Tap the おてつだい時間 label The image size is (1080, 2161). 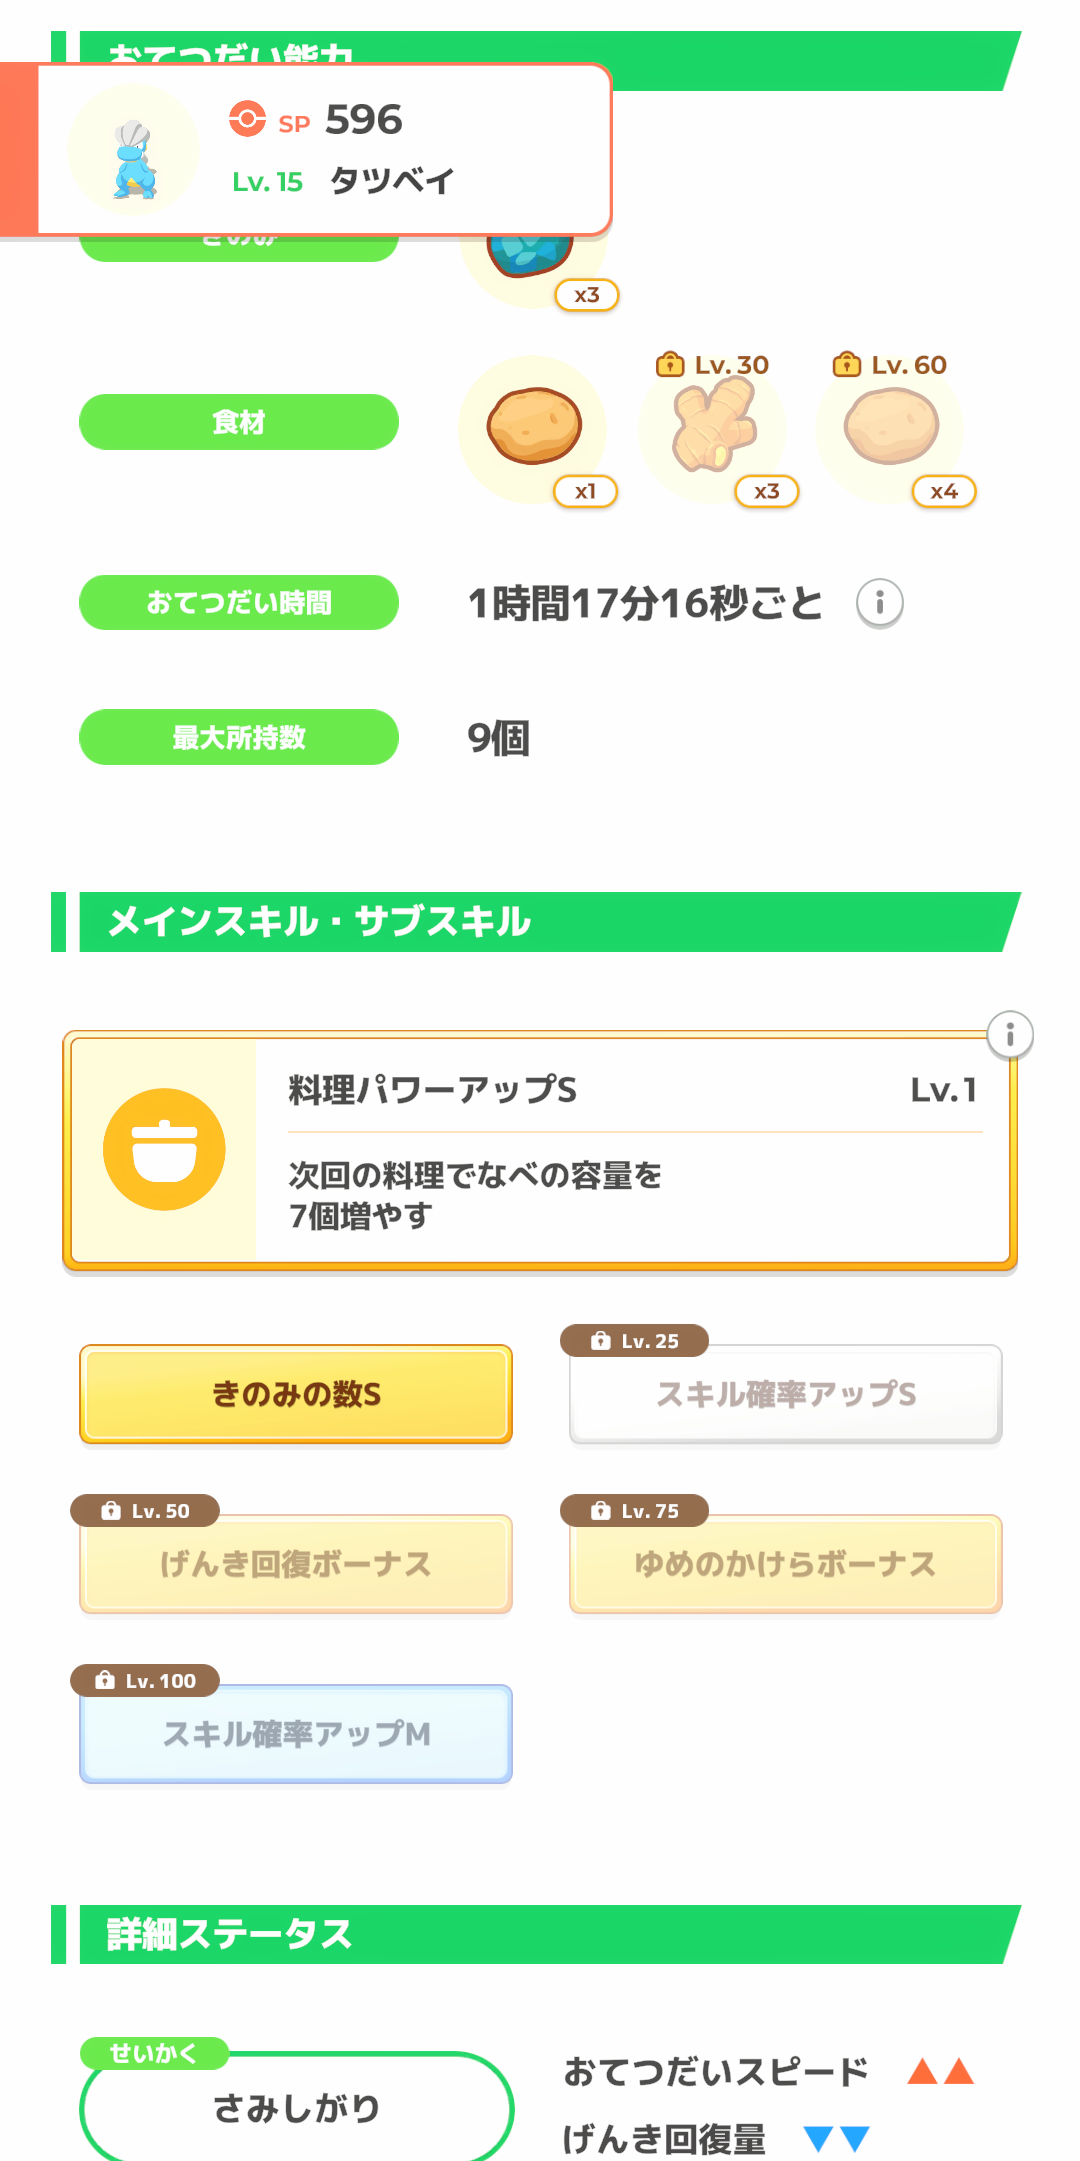(239, 603)
